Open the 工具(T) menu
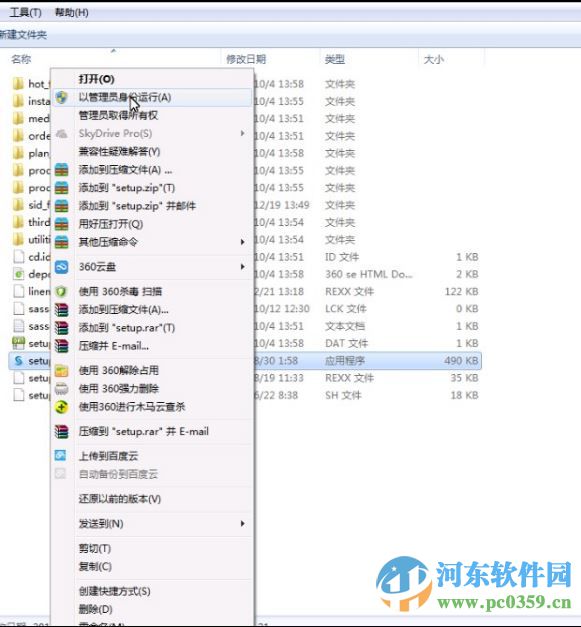The height and width of the screenshot is (627, 581). [x=25, y=13]
